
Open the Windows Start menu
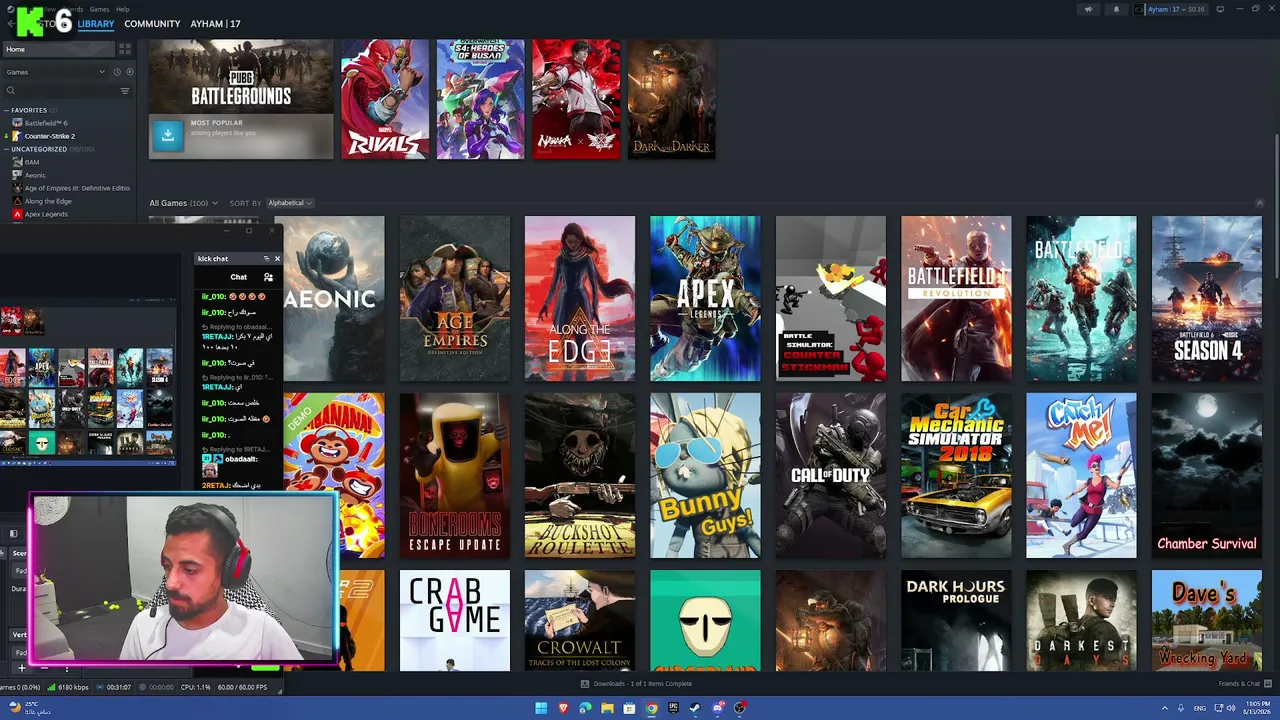[x=541, y=708]
